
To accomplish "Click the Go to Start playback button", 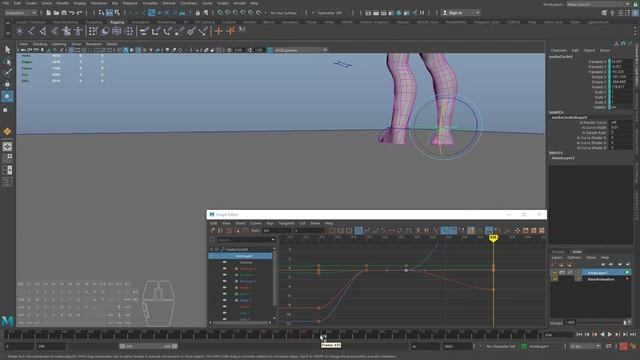I will click(579, 334).
